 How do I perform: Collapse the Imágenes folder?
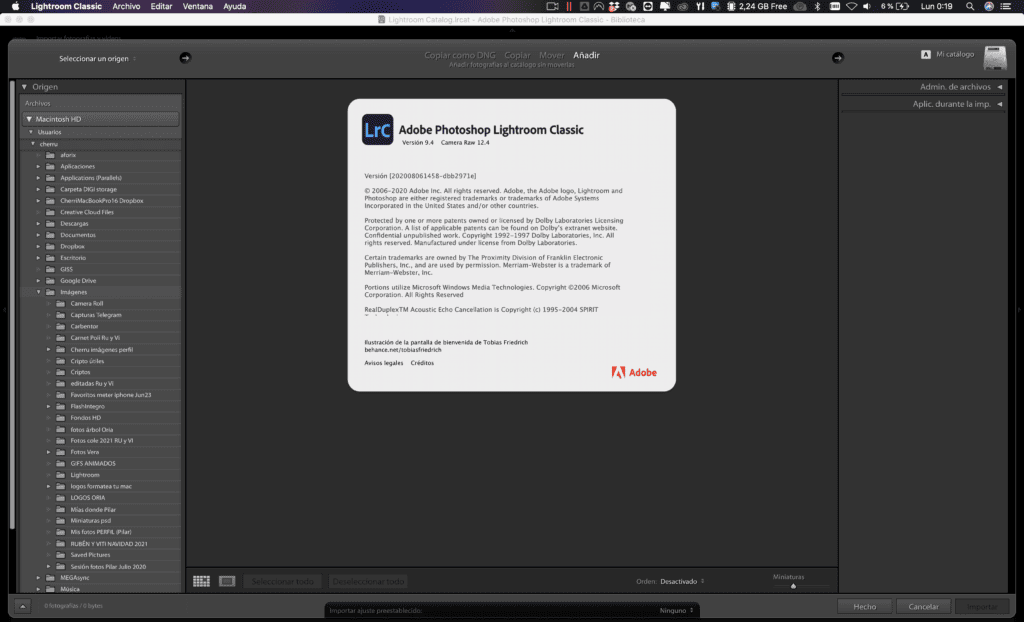[39, 292]
